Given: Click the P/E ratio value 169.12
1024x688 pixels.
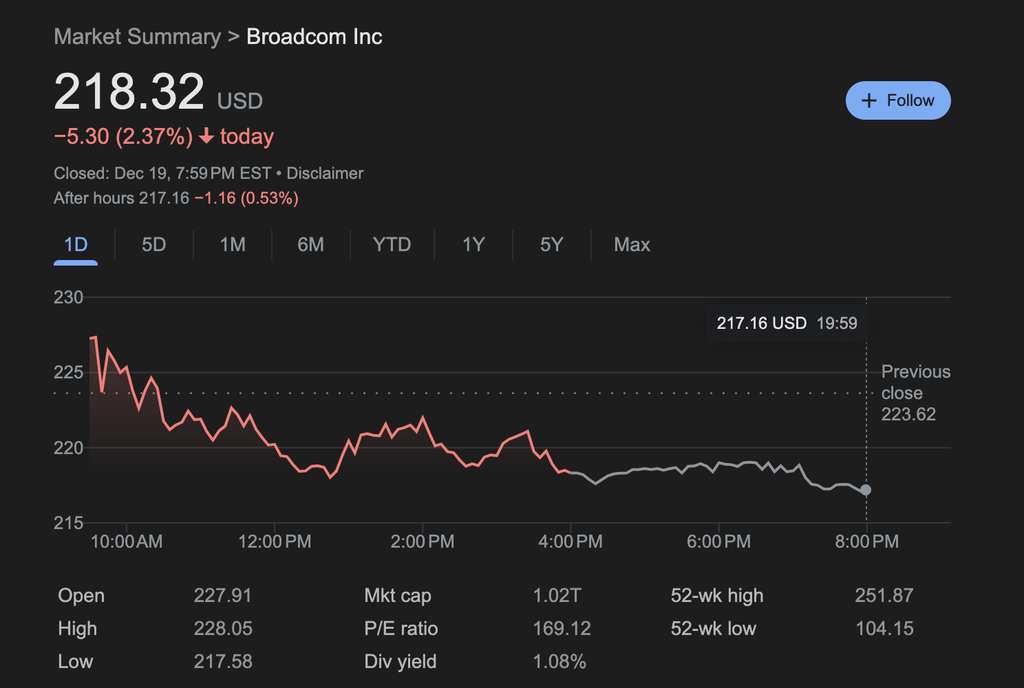Looking at the screenshot, I should (x=562, y=629).
